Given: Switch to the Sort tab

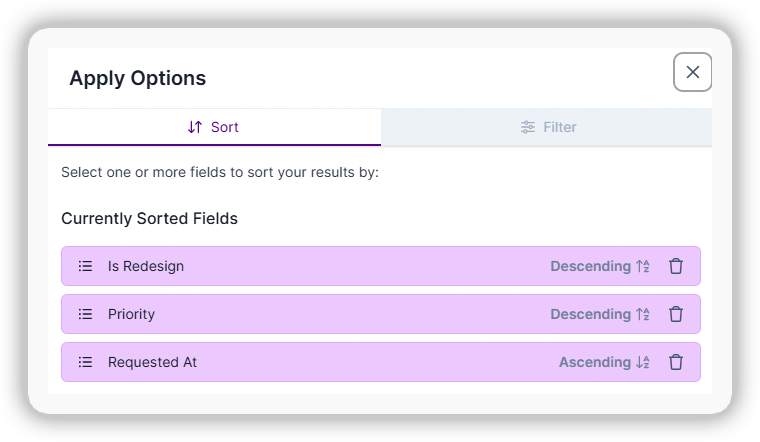Looking at the screenshot, I should click(x=214, y=127).
